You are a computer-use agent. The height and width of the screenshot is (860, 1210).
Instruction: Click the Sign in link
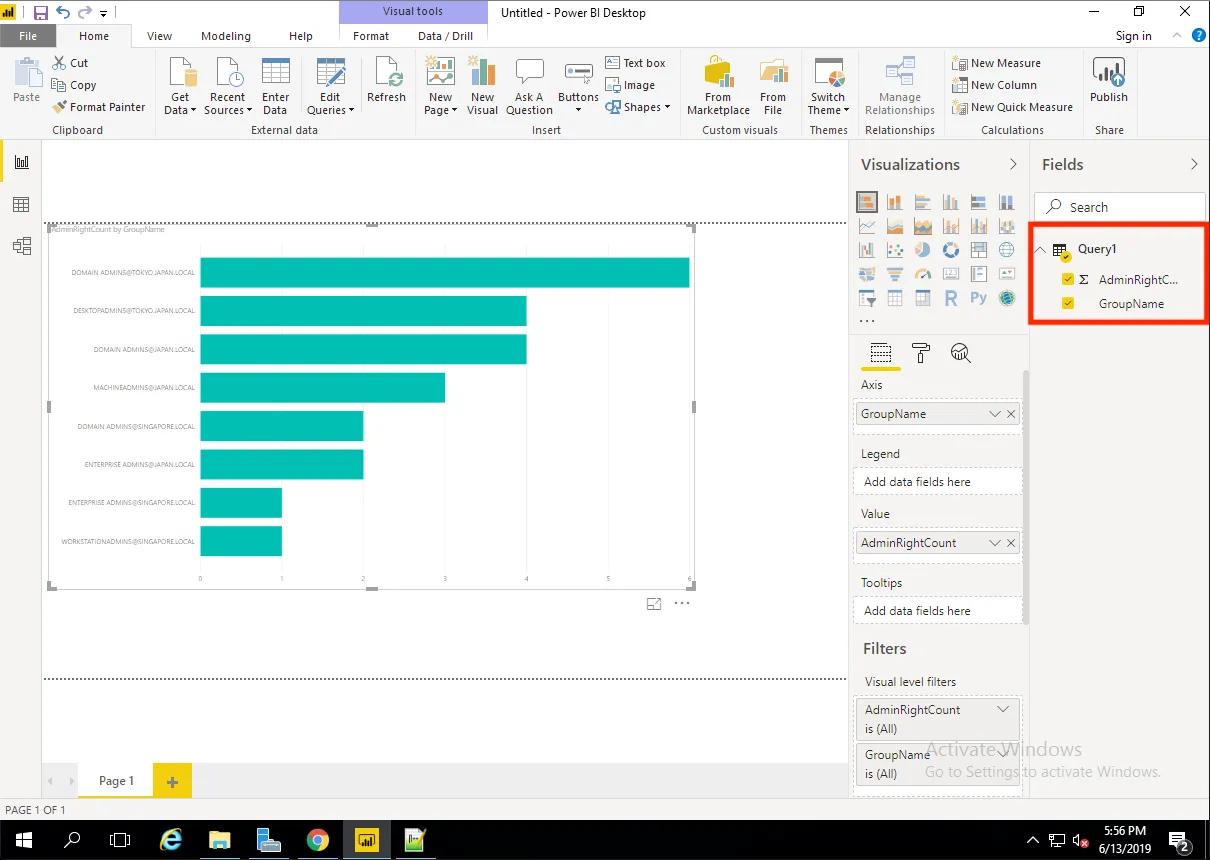(x=1133, y=36)
